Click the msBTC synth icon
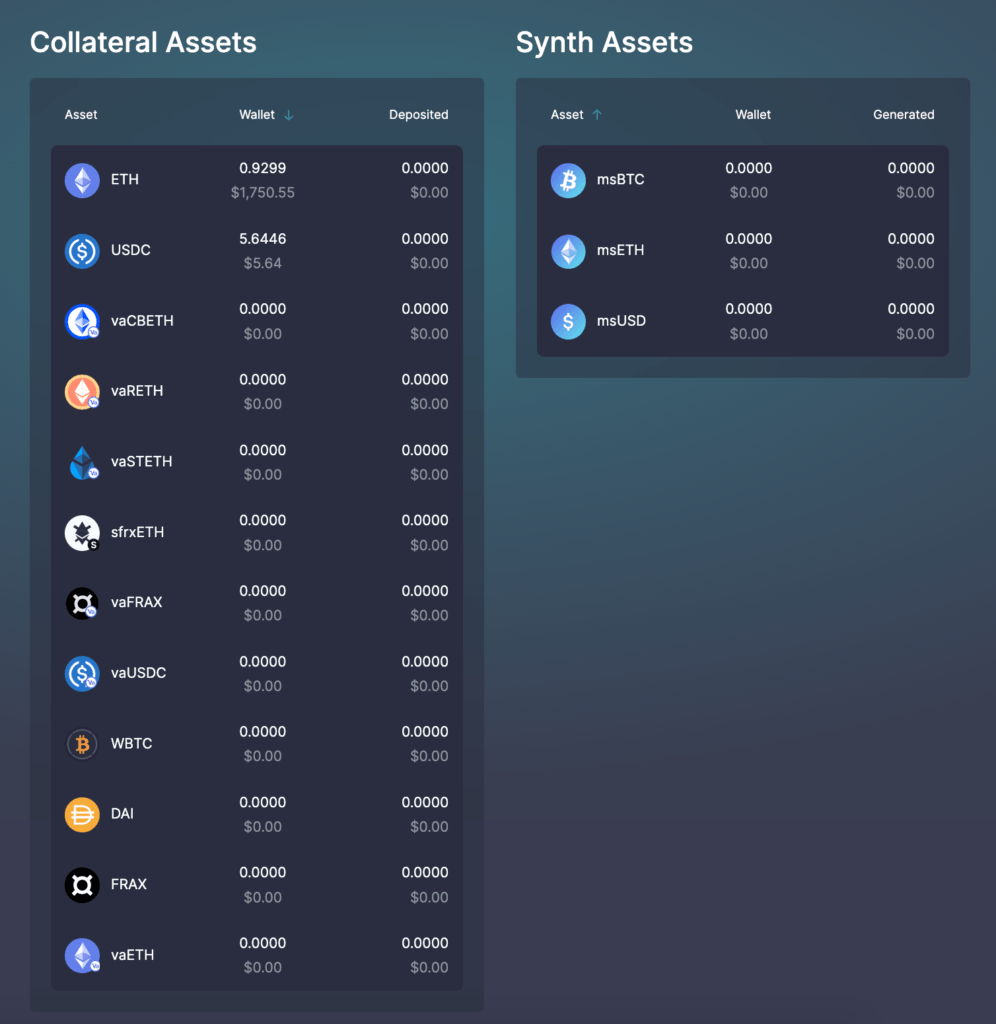This screenshot has width=996, height=1024. click(x=568, y=180)
